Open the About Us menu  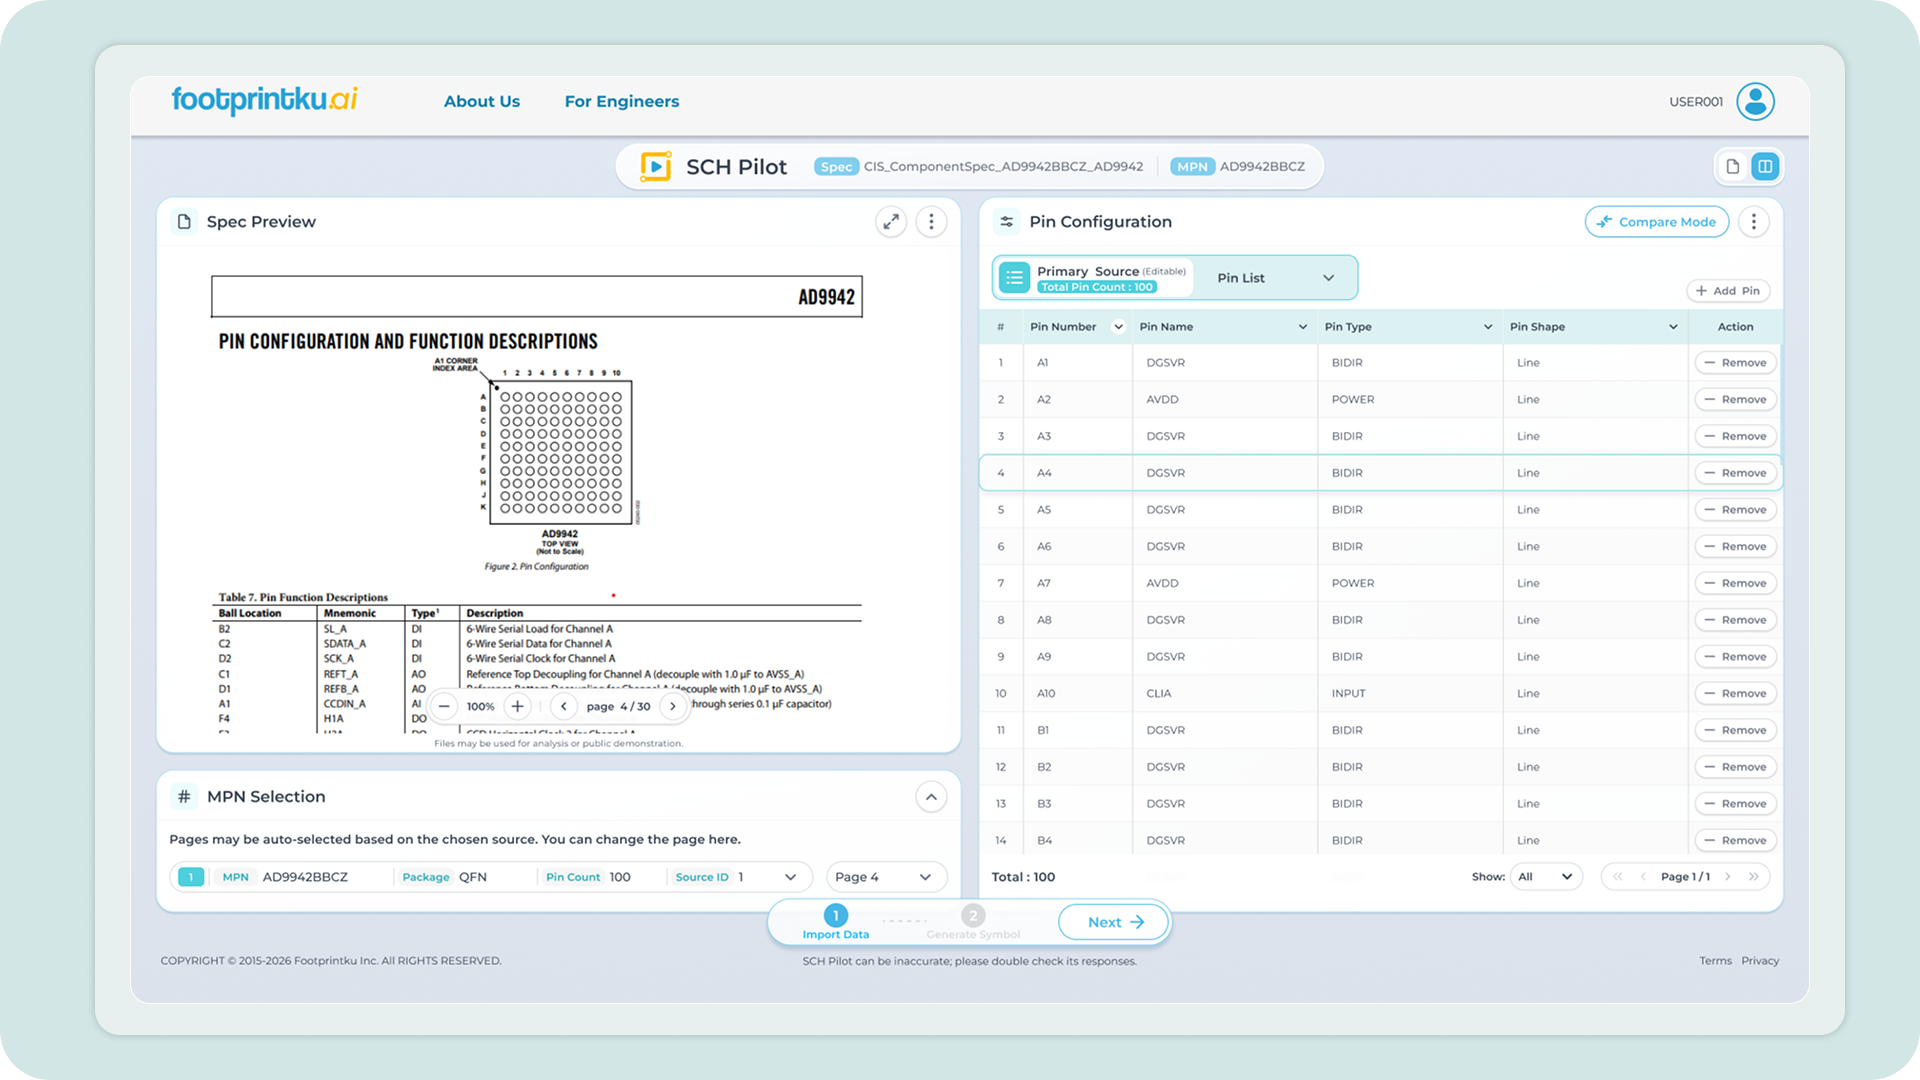point(482,101)
